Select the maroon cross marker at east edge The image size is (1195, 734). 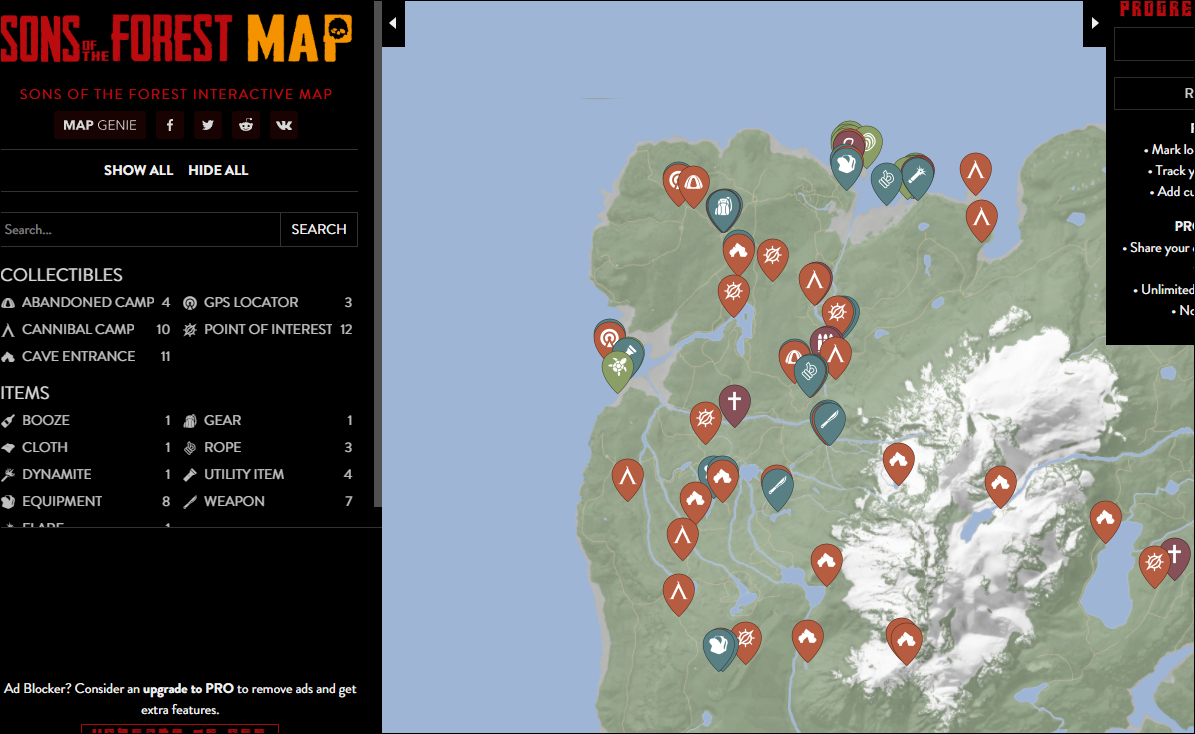(1175, 555)
